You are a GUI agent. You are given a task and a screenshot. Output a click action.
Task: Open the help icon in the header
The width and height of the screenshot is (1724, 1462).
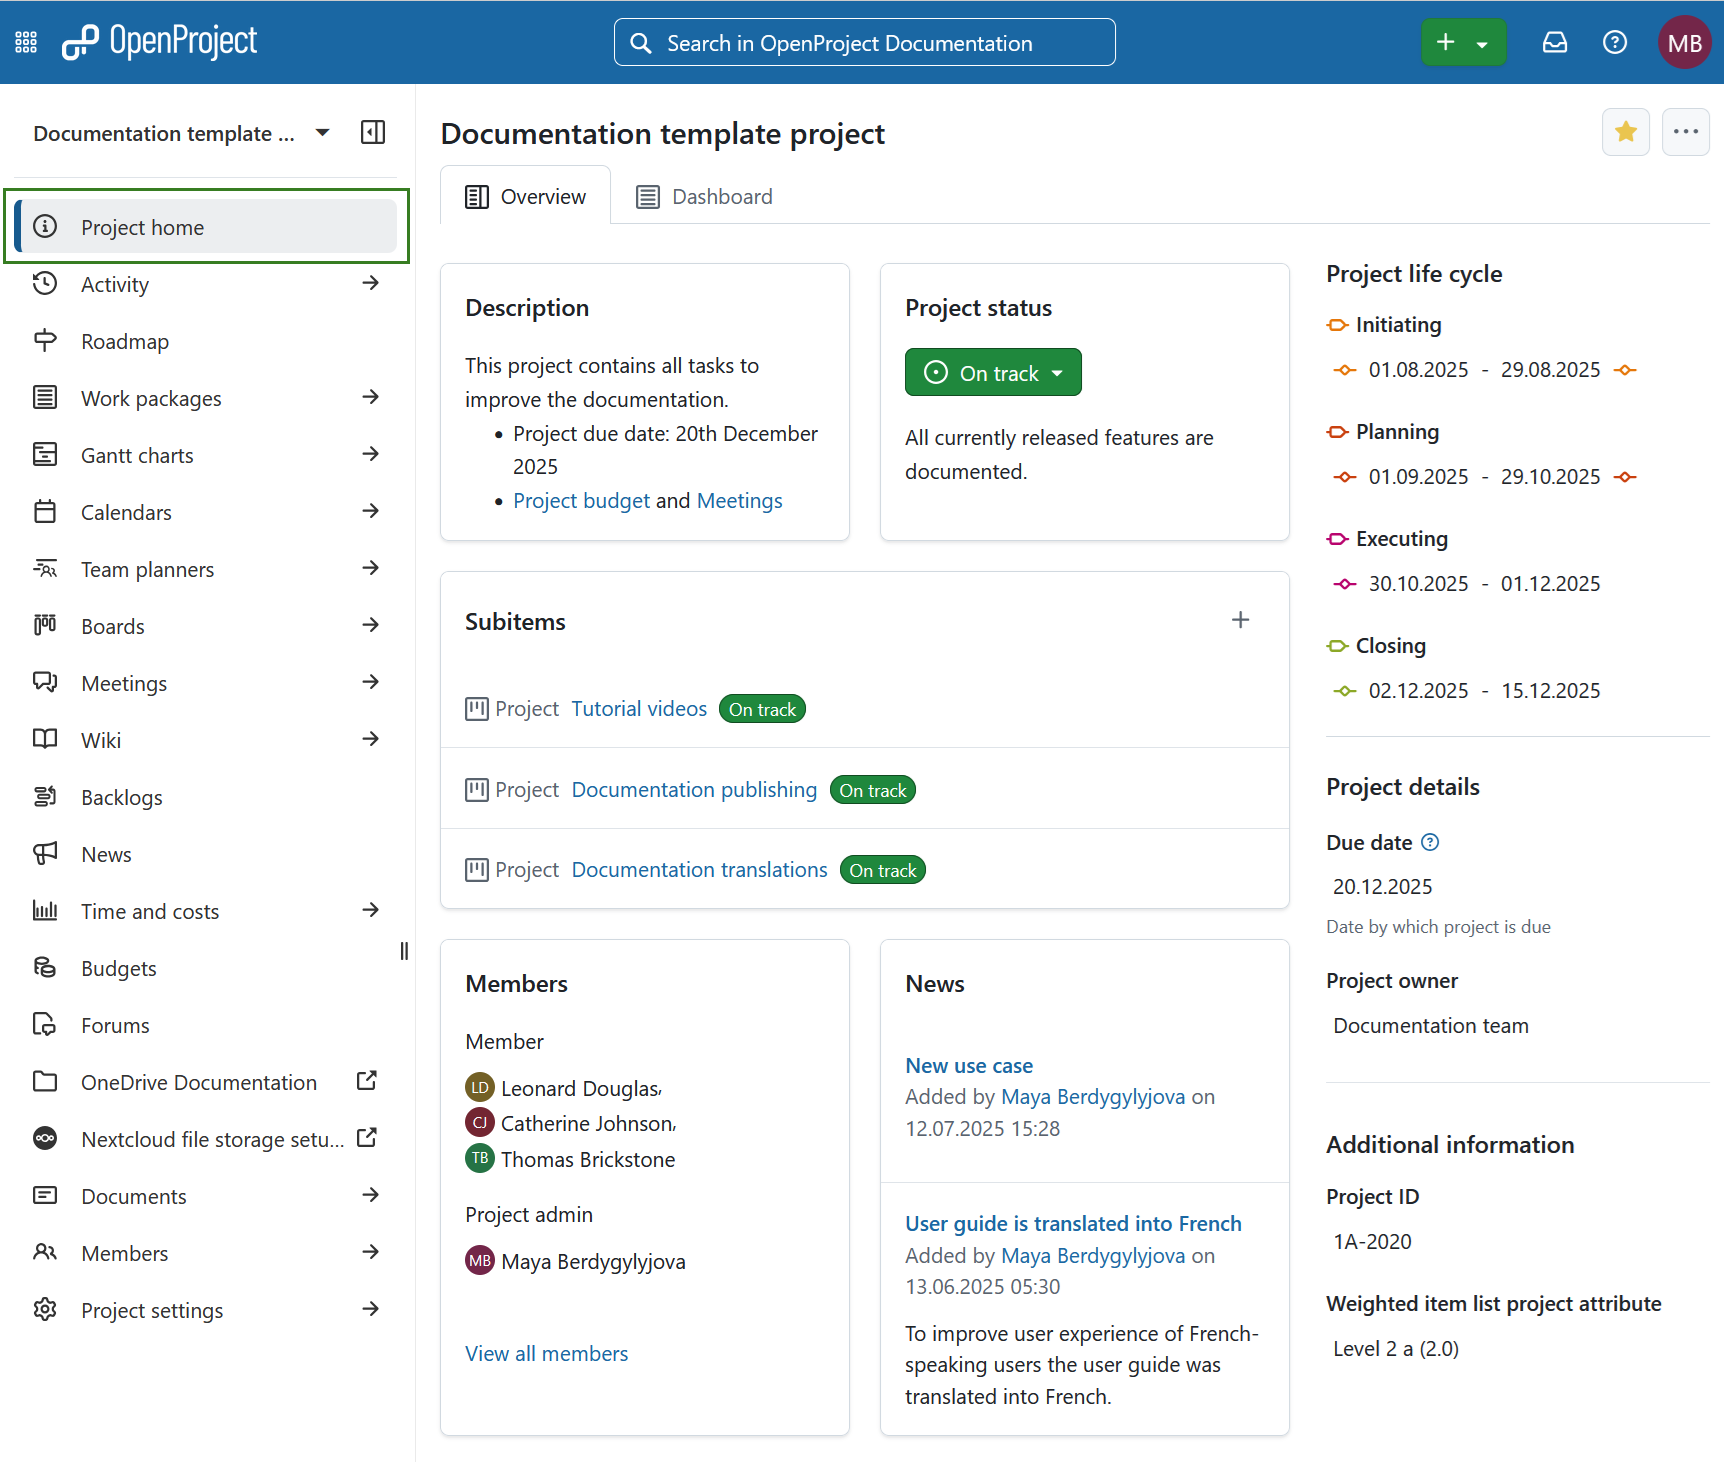pyautogui.click(x=1614, y=41)
